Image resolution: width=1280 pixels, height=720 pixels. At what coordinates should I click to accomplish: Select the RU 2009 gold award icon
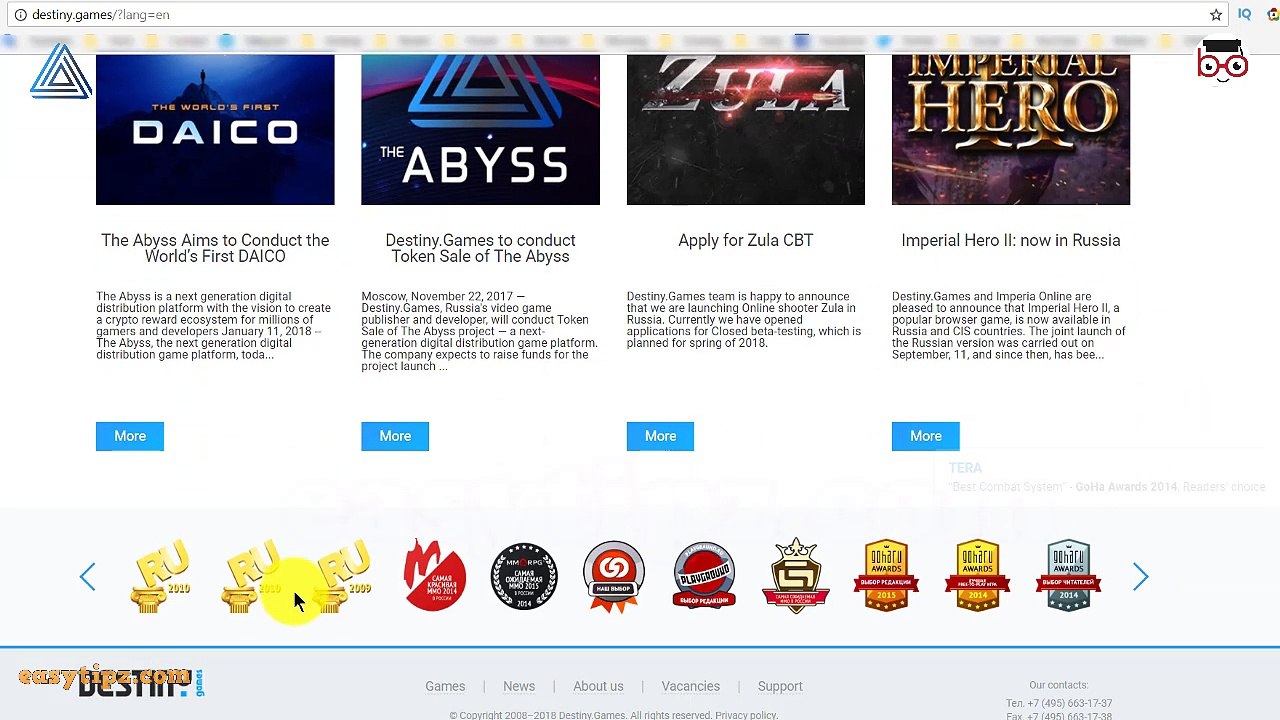(342, 576)
